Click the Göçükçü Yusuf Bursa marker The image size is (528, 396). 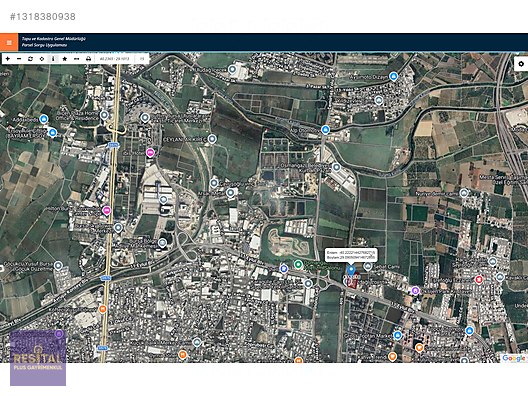58,266
